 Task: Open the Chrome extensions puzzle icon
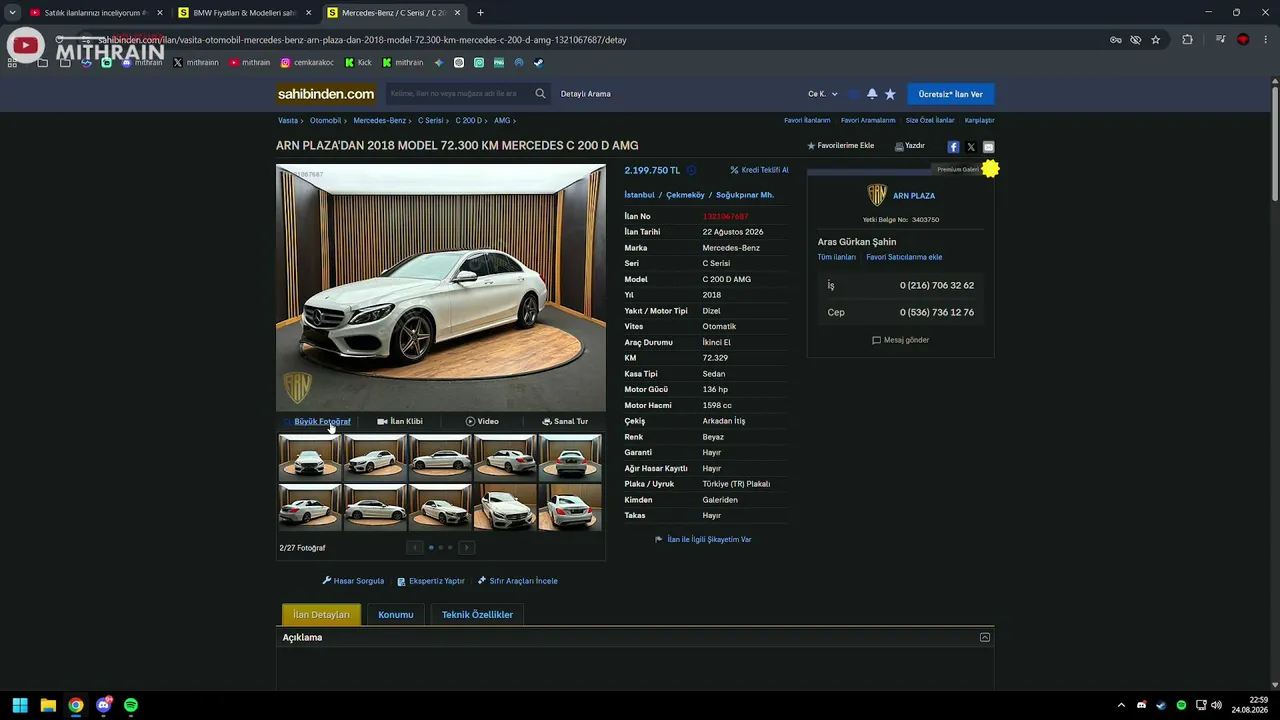point(1188,40)
